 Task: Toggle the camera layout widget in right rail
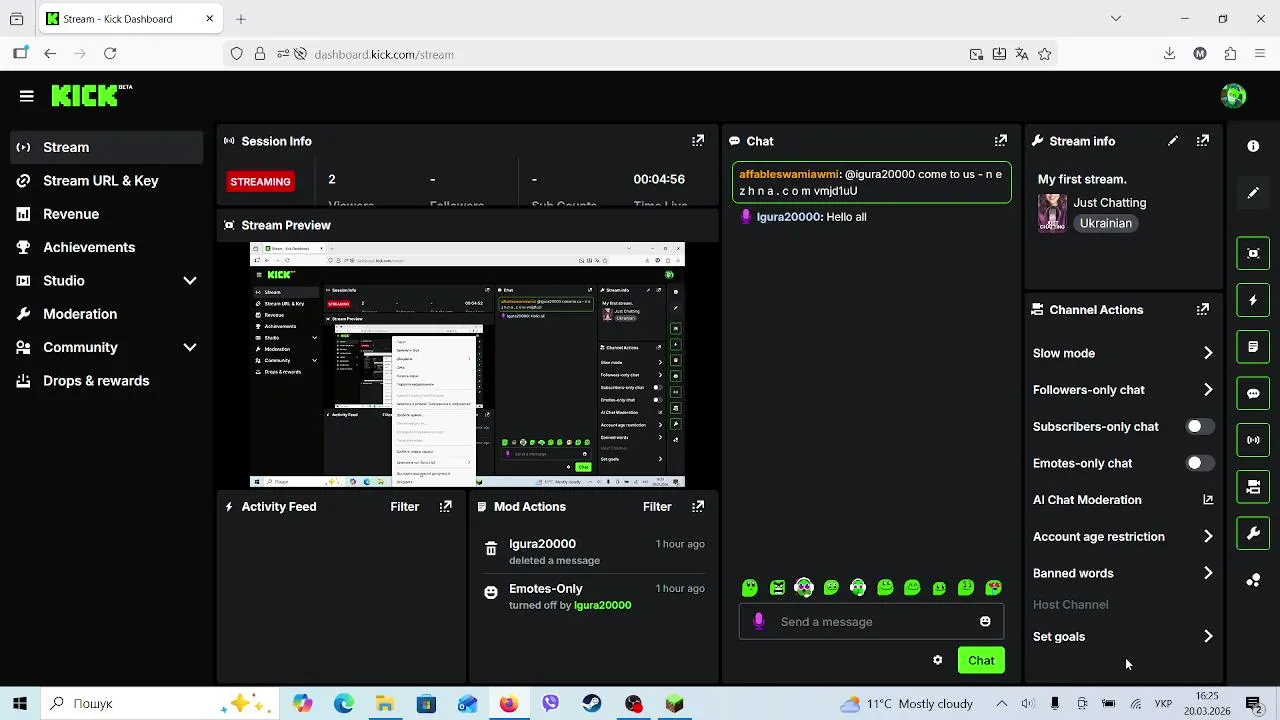coord(1253,487)
